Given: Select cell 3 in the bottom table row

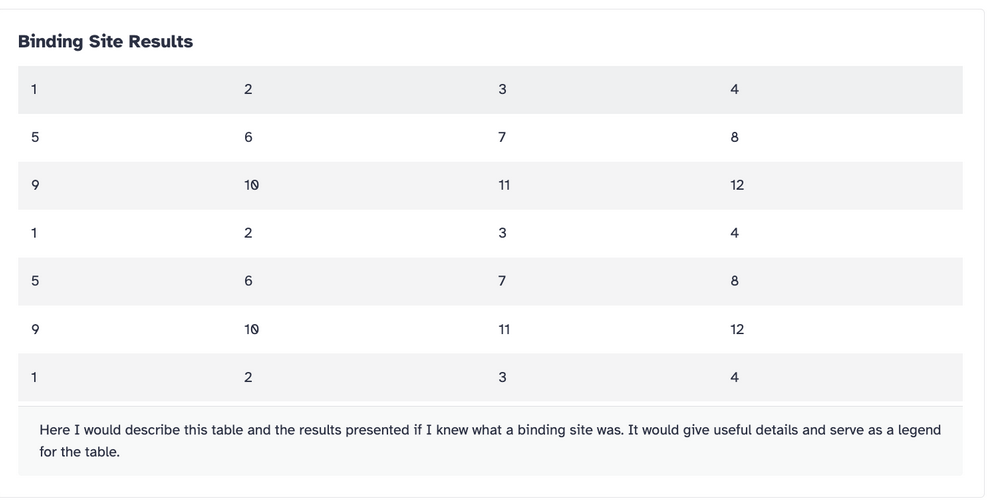Looking at the screenshot, I should 601,378.
